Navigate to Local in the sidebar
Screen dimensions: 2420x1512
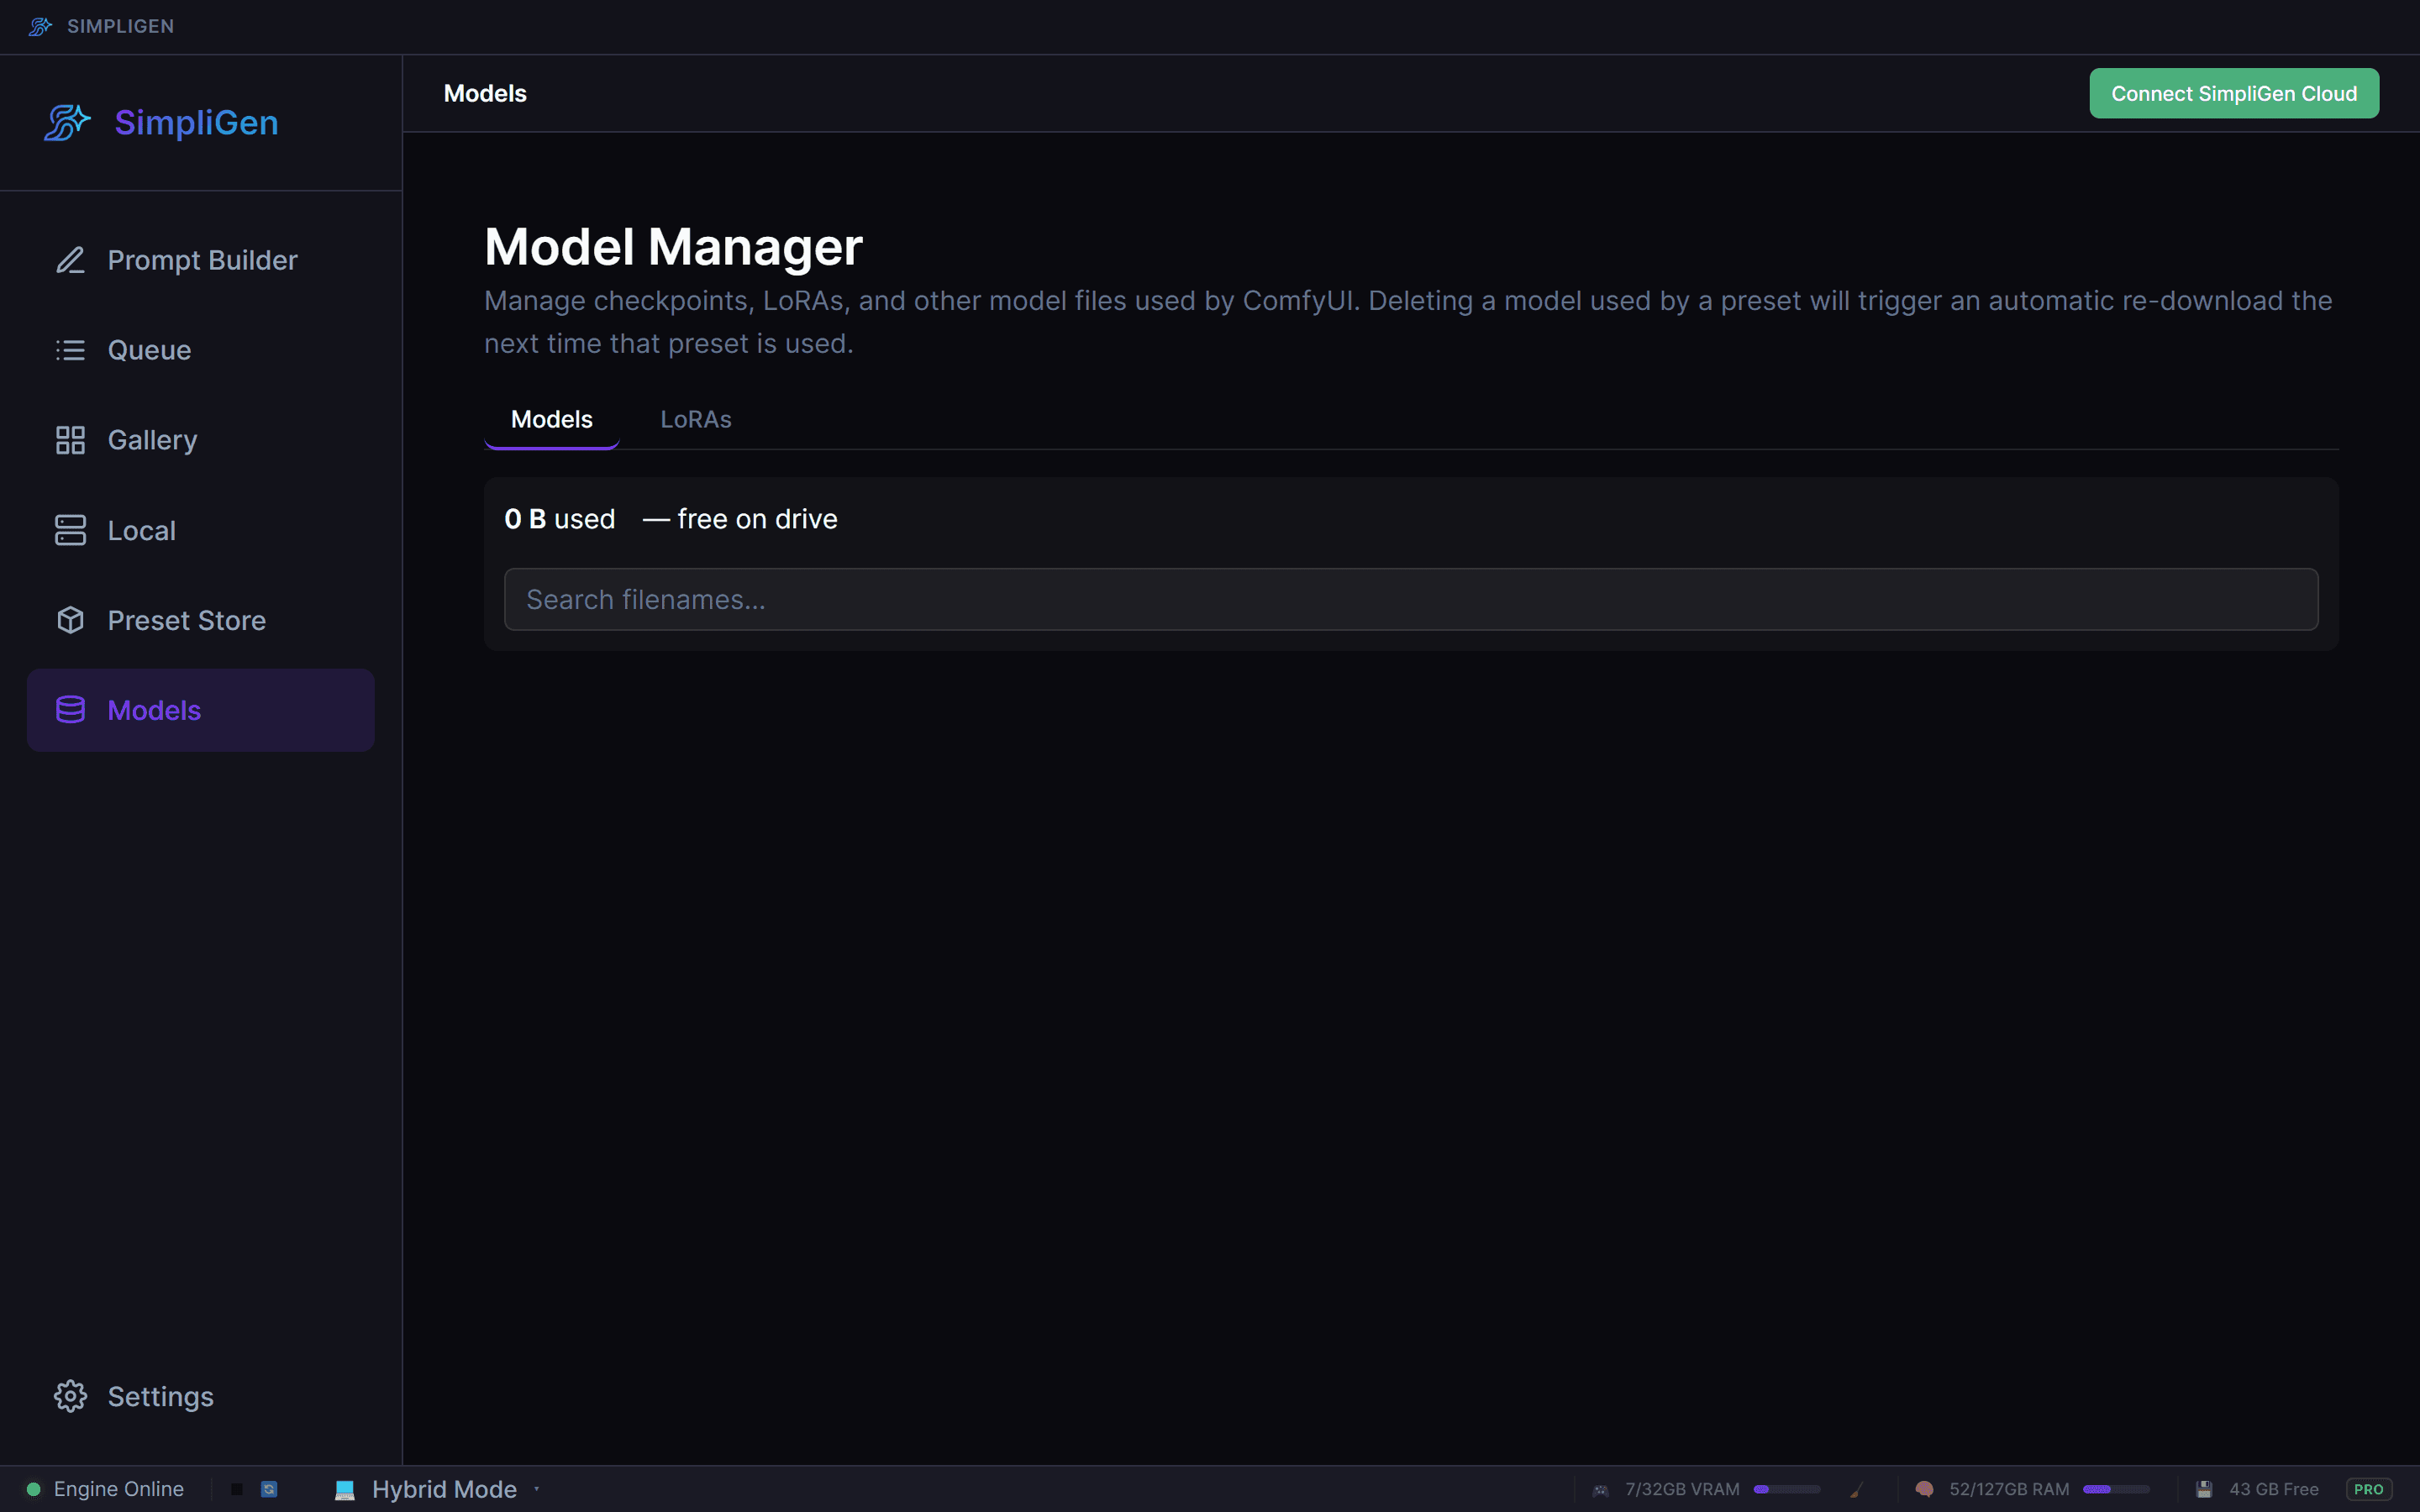point(201,530)
